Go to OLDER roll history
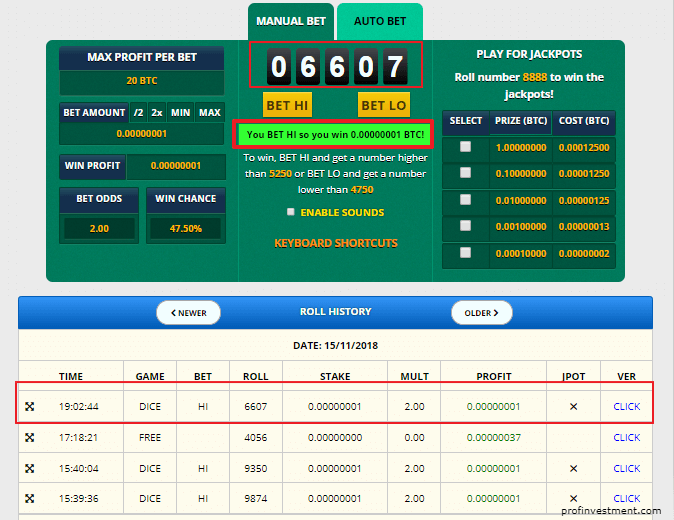This screenshot has height=520, width=674. [481, 313]
